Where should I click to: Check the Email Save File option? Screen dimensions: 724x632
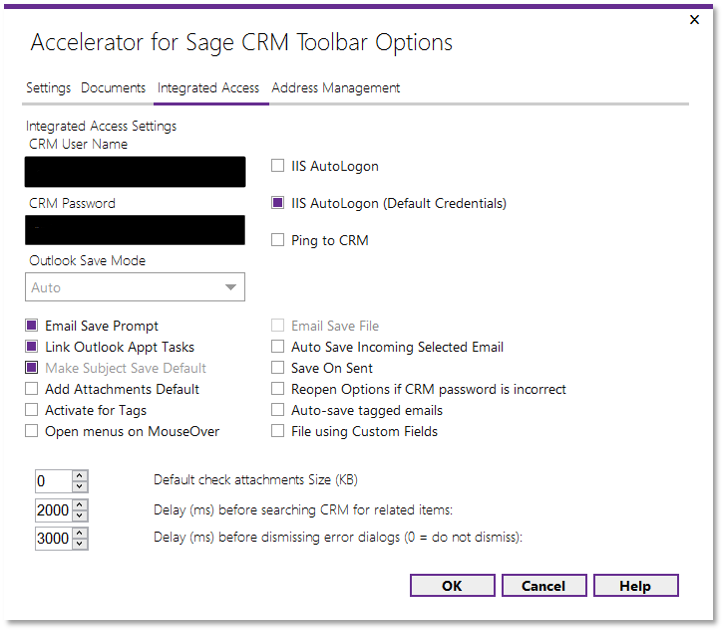pos(278,325)
